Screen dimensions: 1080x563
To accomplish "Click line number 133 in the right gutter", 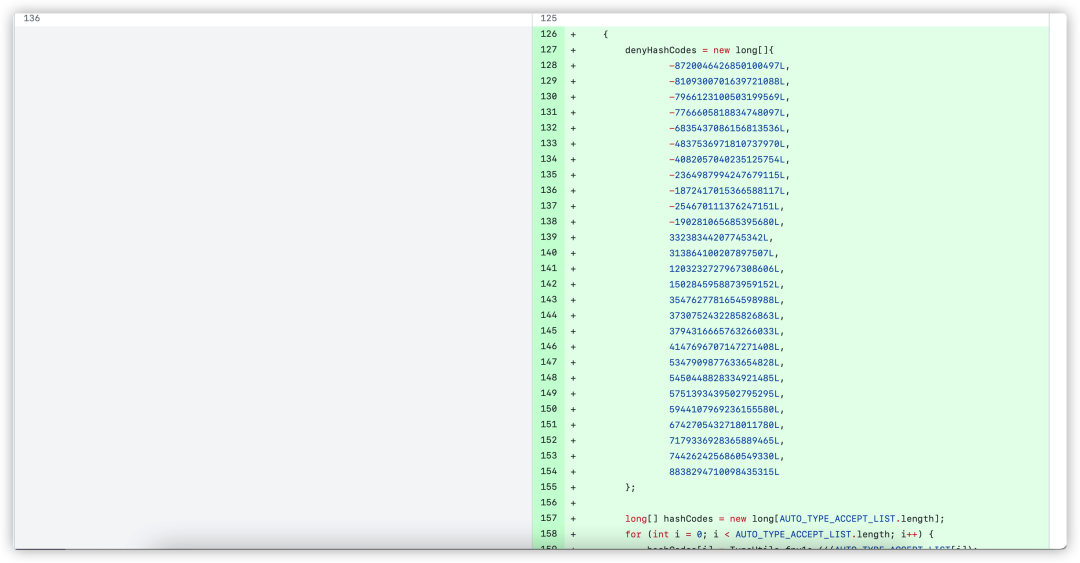I will coord(549,143).
